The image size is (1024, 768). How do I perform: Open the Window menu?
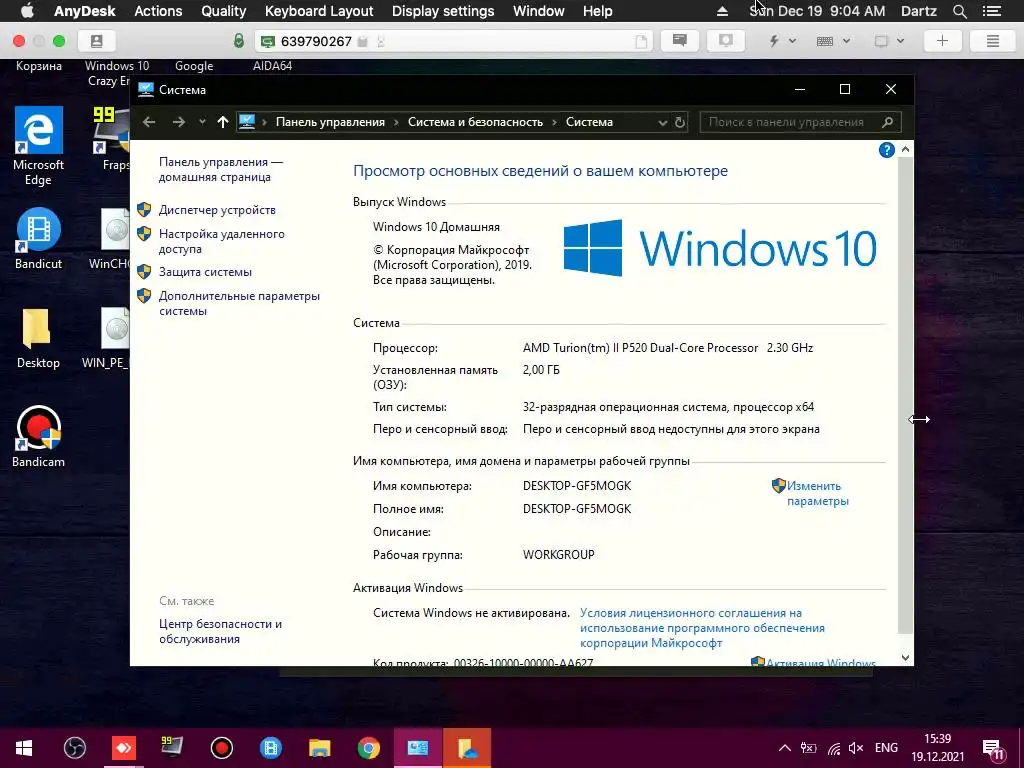(538, 11)
